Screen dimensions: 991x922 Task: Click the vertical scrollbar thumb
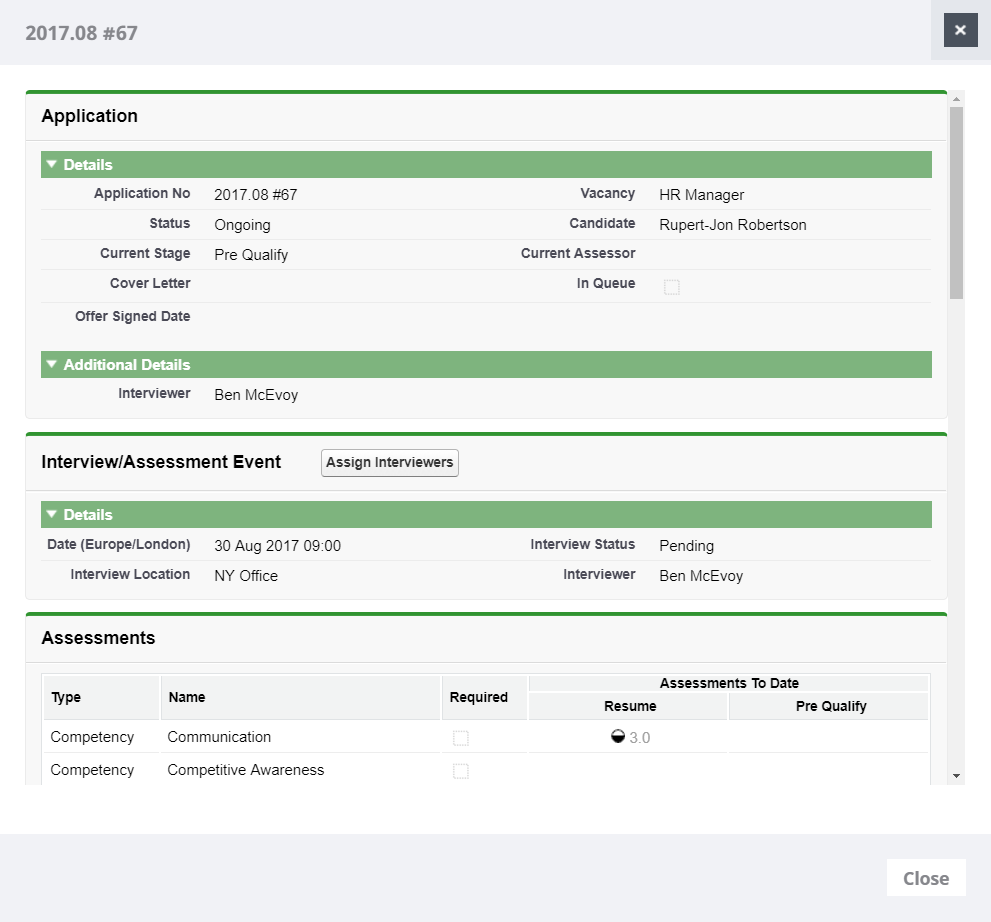click(957, 200)
